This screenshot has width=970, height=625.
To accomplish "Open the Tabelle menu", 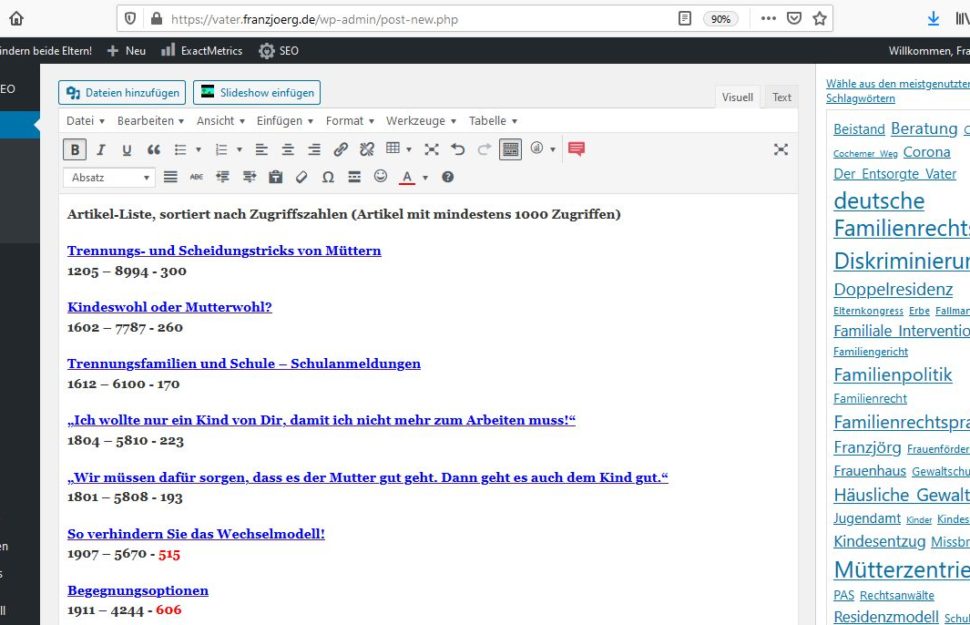I will (493, 121).
